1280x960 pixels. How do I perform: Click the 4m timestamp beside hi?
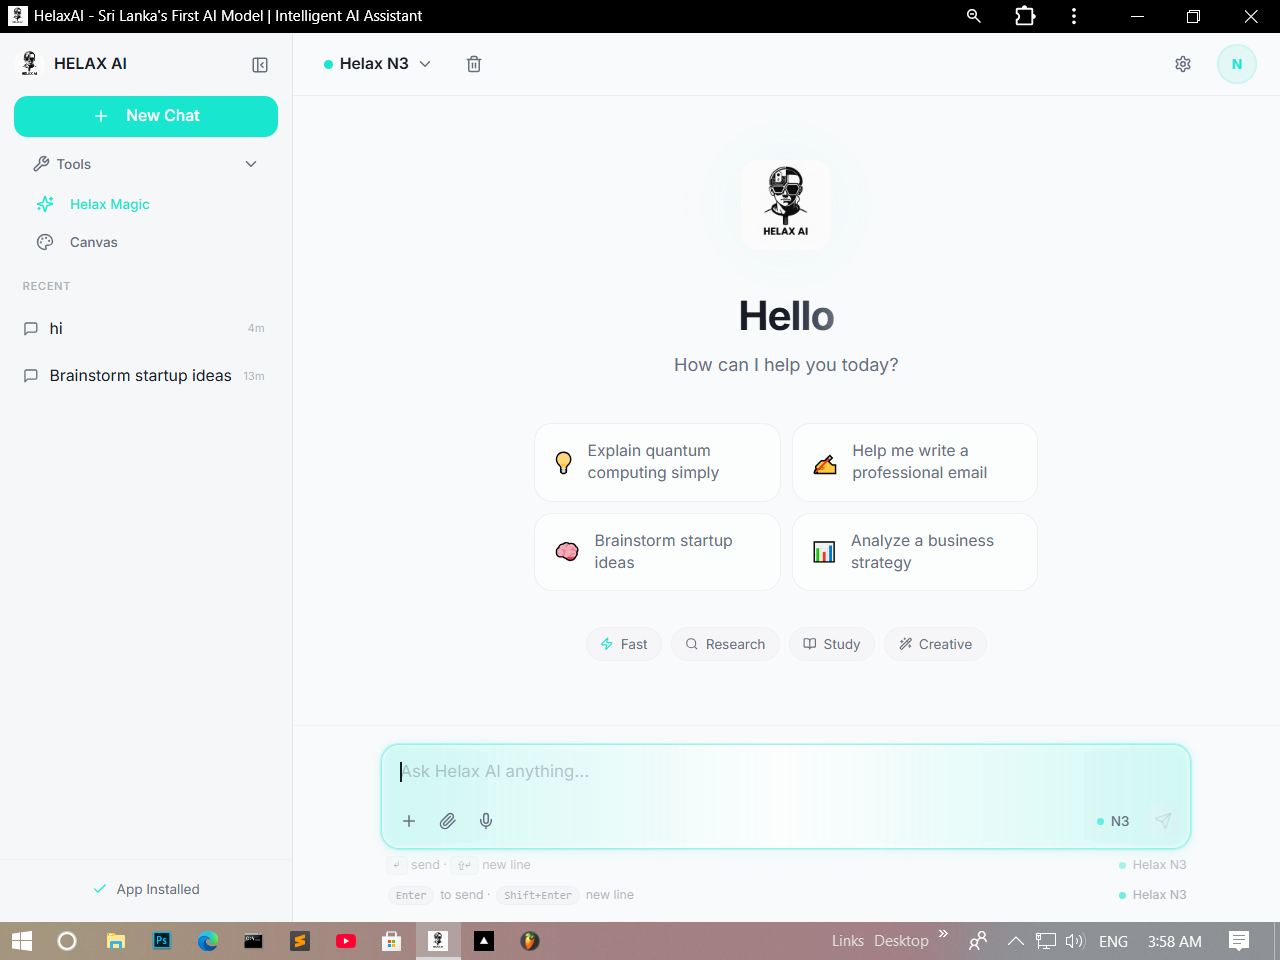coord(256,328)
